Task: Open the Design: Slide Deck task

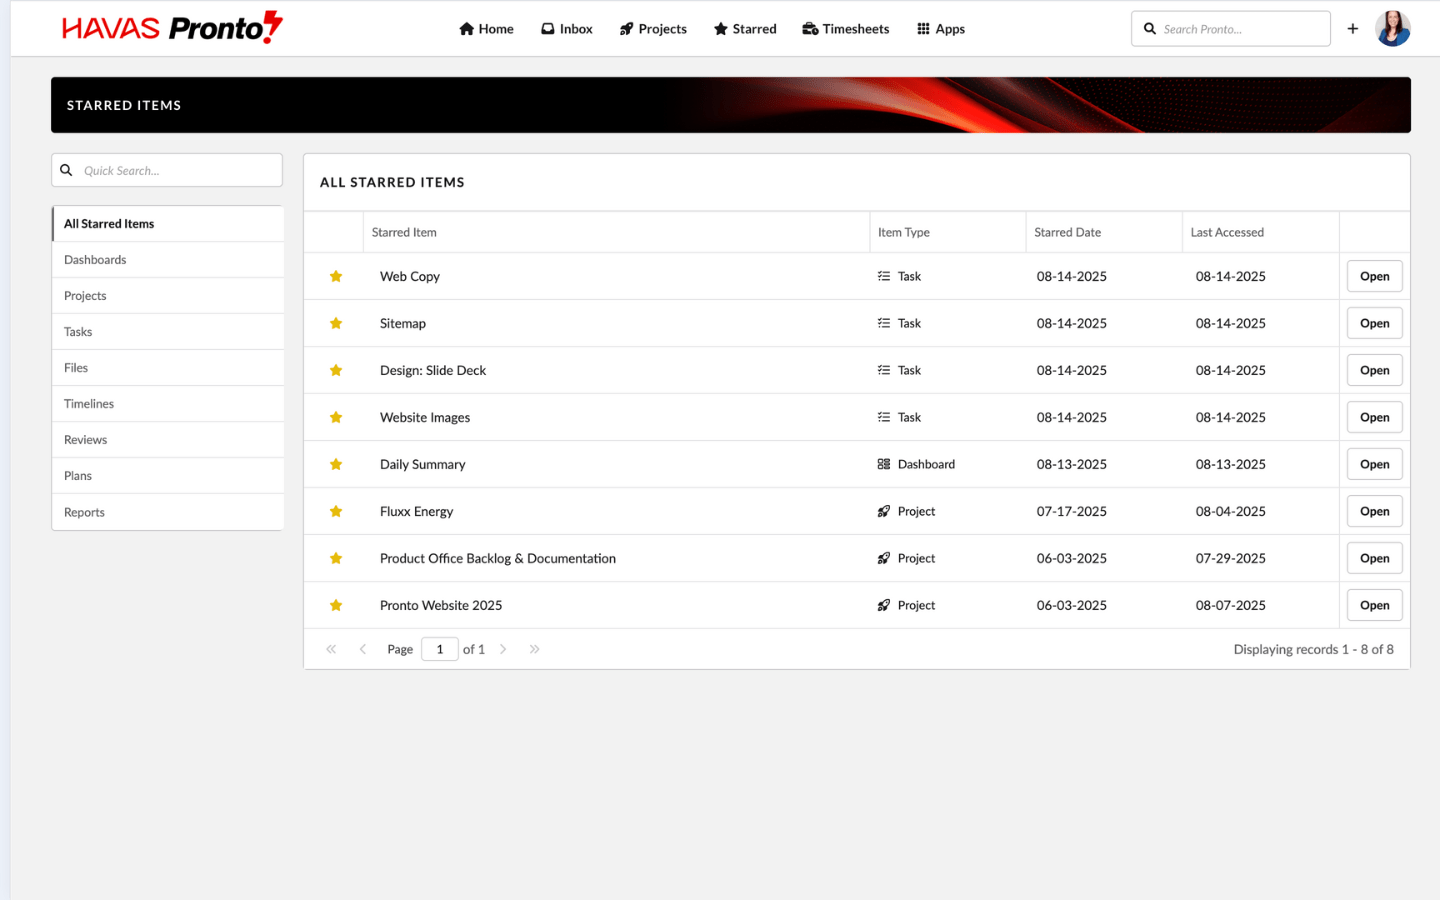Action: pos(1374,371)
